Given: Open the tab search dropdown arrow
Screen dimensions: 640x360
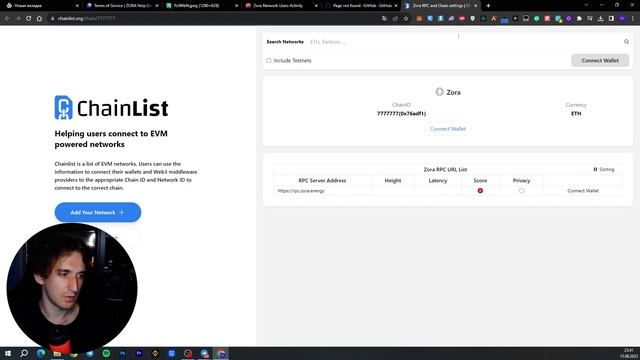Looking at the screenshot, I should [x=586, y=5].
